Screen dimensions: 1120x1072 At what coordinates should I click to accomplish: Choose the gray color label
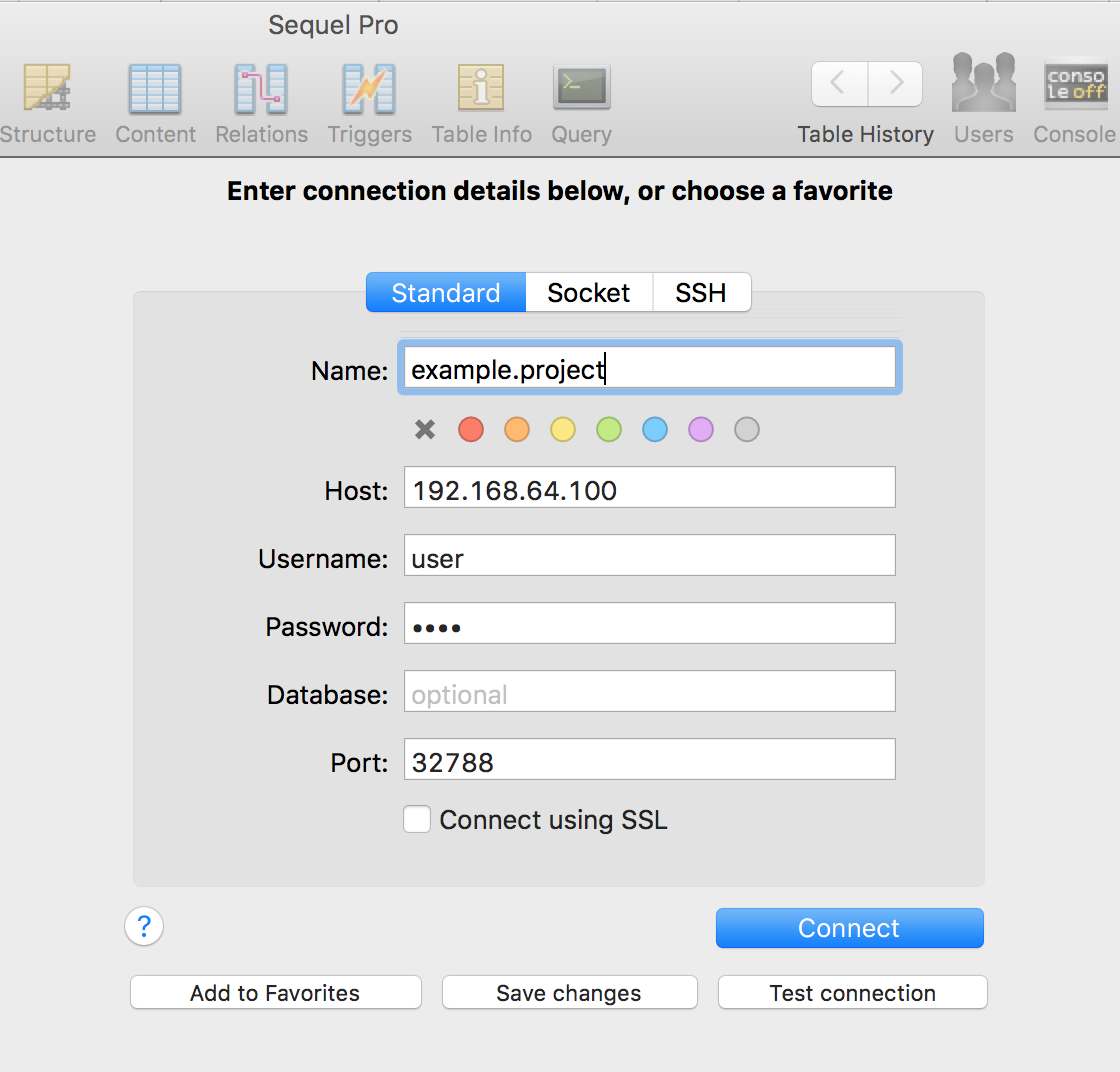(746, 429)
